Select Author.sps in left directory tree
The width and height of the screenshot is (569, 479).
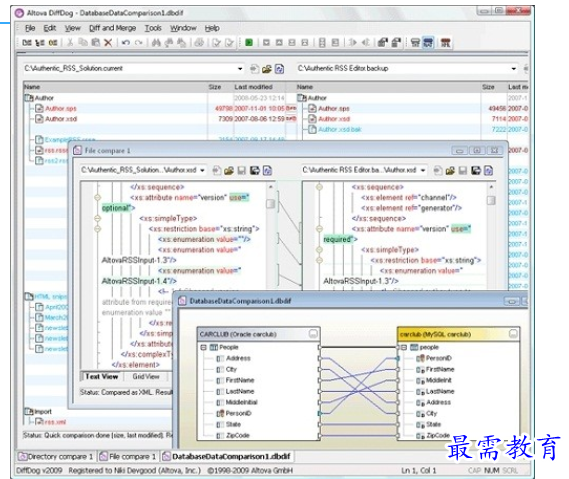(61, 109)
